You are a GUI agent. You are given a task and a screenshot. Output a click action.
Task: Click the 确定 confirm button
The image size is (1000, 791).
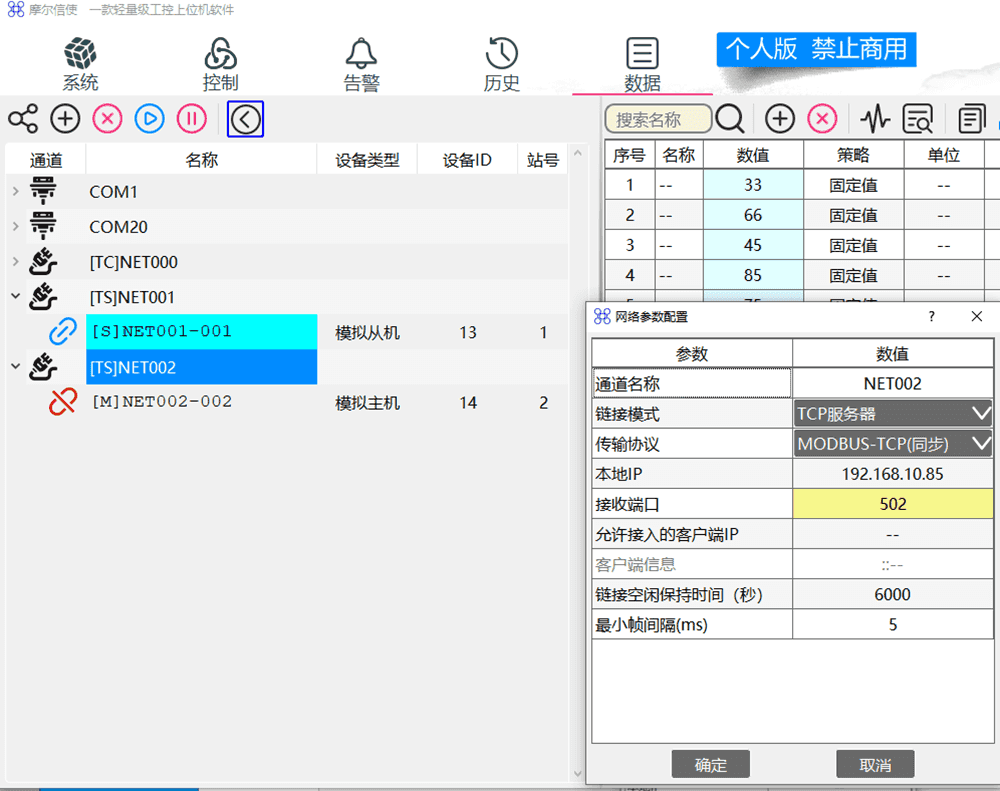pyautogui.click(x=710, y=765)
